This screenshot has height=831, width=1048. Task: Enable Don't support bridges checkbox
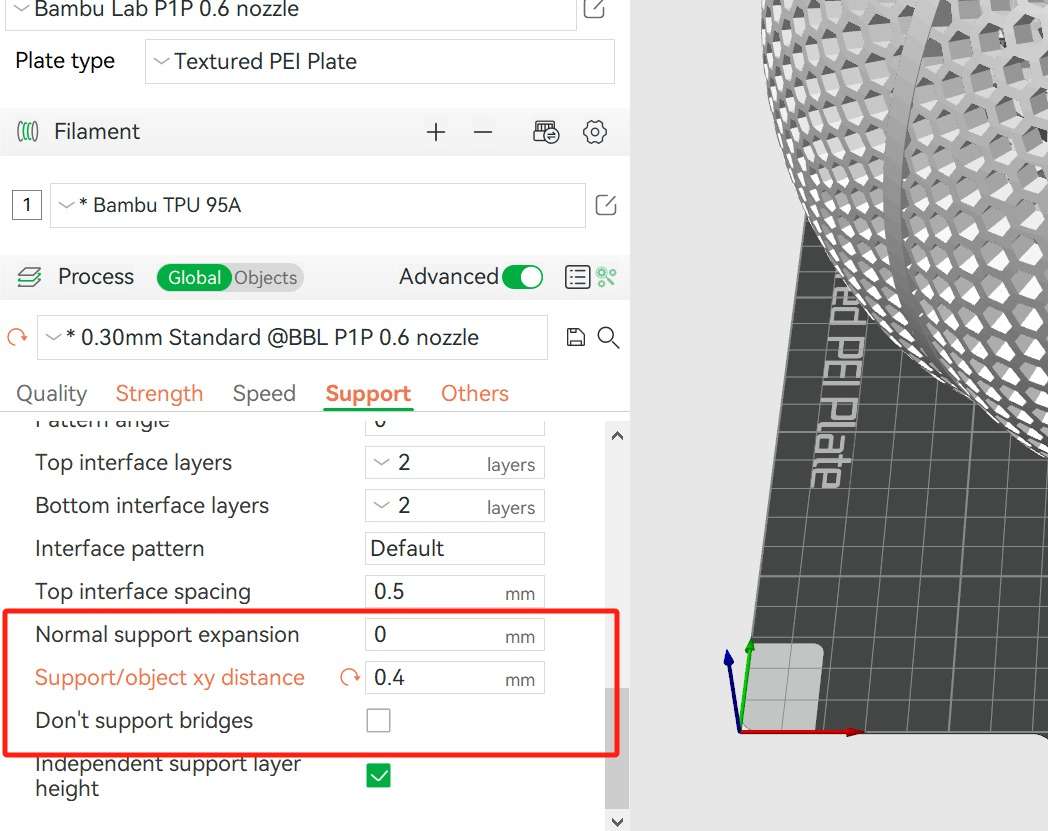point(378,720)
